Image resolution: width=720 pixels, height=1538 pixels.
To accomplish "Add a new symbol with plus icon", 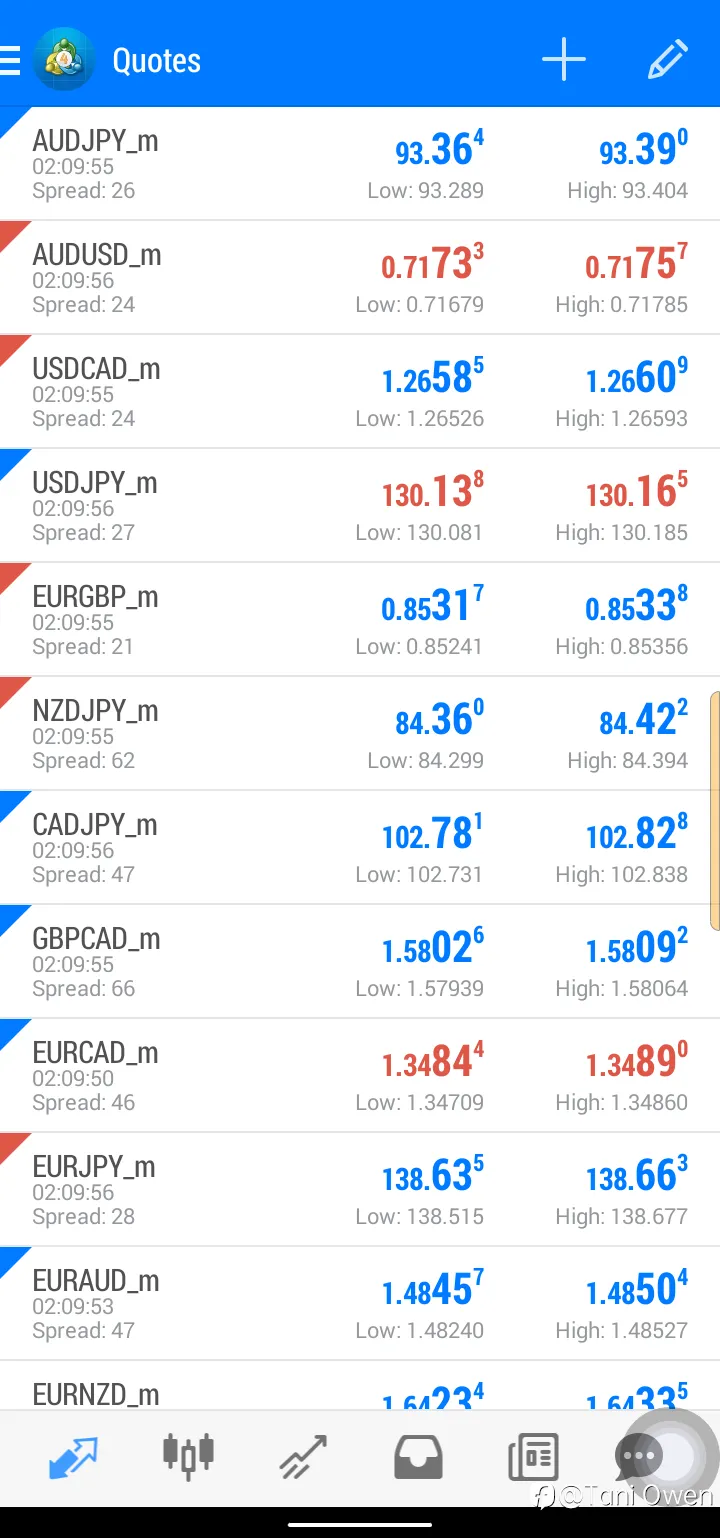I will (x=564, y=61).
